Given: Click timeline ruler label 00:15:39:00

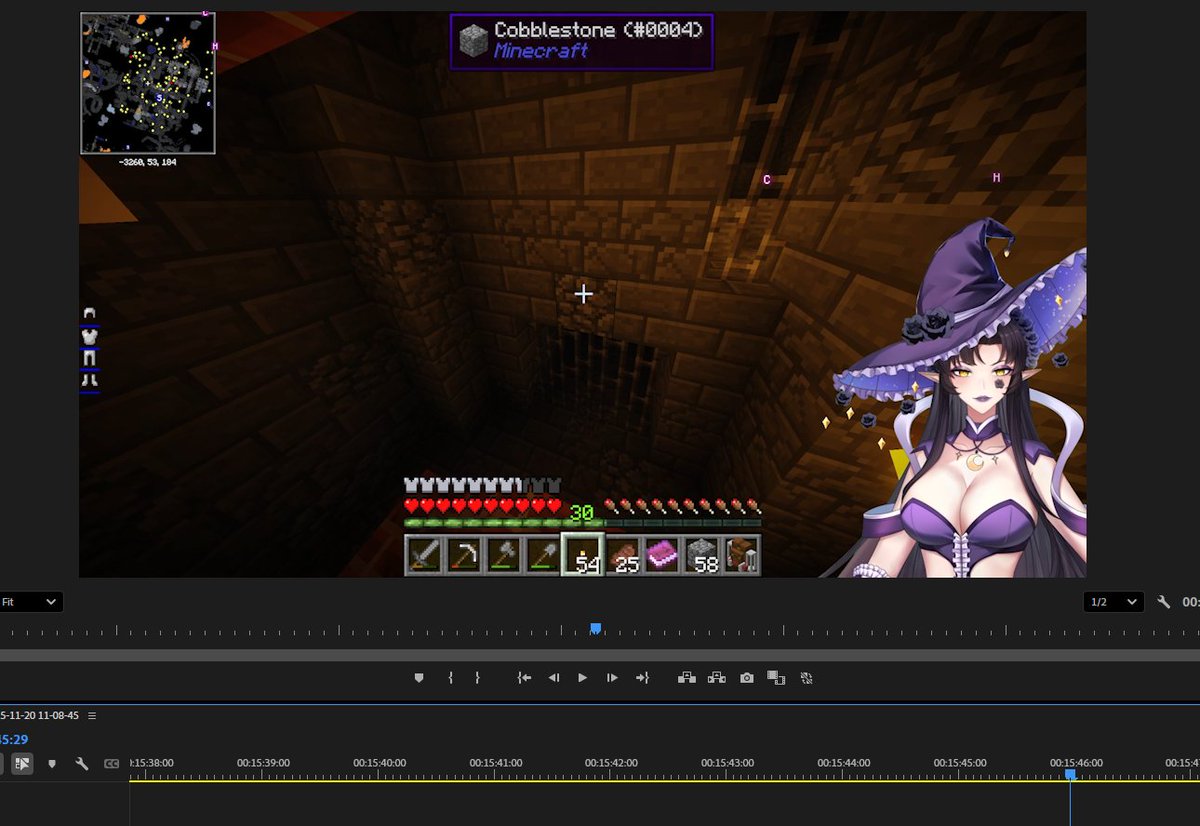Looking at the screenshot, I should (263, 763).
